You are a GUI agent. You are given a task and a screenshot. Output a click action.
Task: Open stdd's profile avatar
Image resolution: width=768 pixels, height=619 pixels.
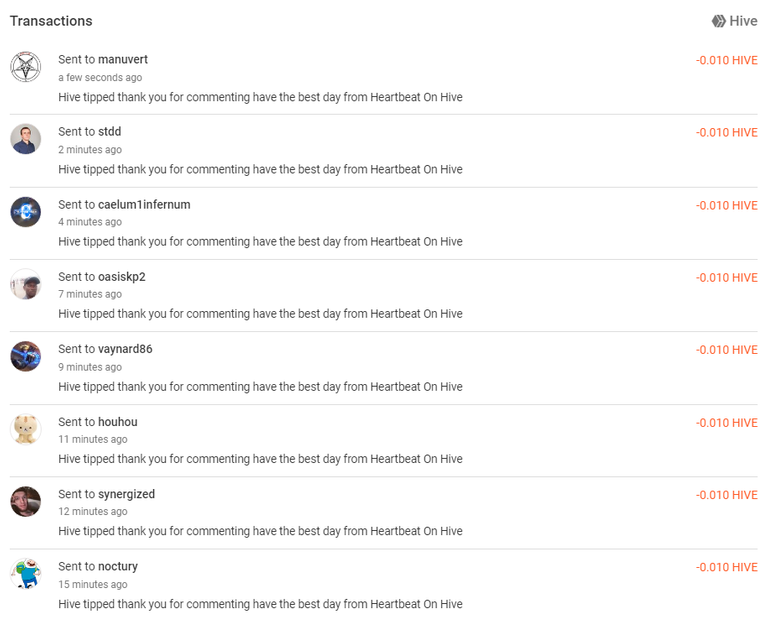[25, 139]
